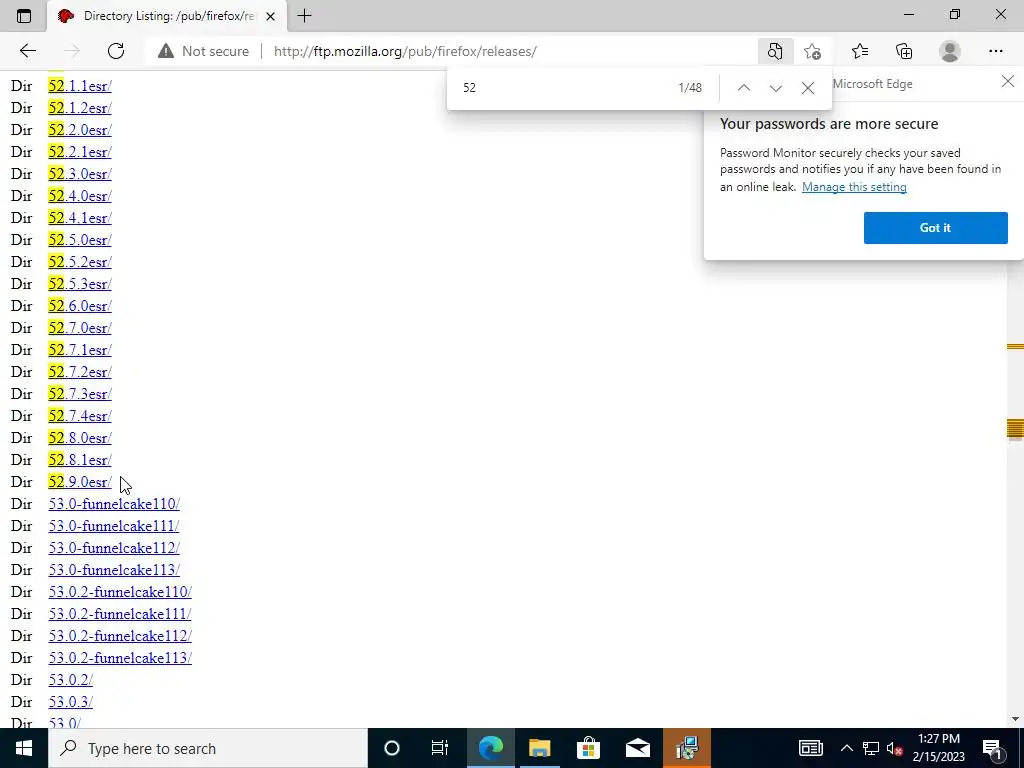1024x768 pixels.
Task: Open Microsoft Store taskbar icon
Action: pos(588,748)
